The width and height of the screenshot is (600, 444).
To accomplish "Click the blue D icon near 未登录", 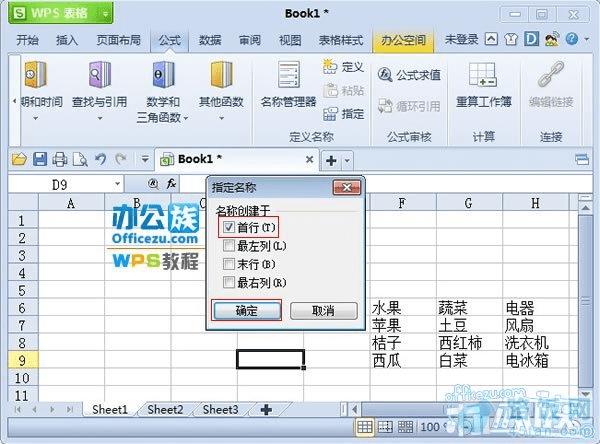I will click(x=531, y=39).
